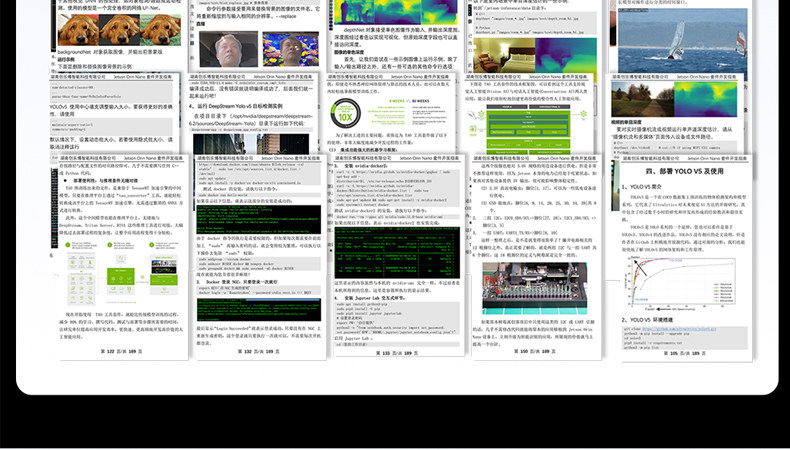
Task: Click the blue-green depth visualization image at top
Action: coord(396,12)
